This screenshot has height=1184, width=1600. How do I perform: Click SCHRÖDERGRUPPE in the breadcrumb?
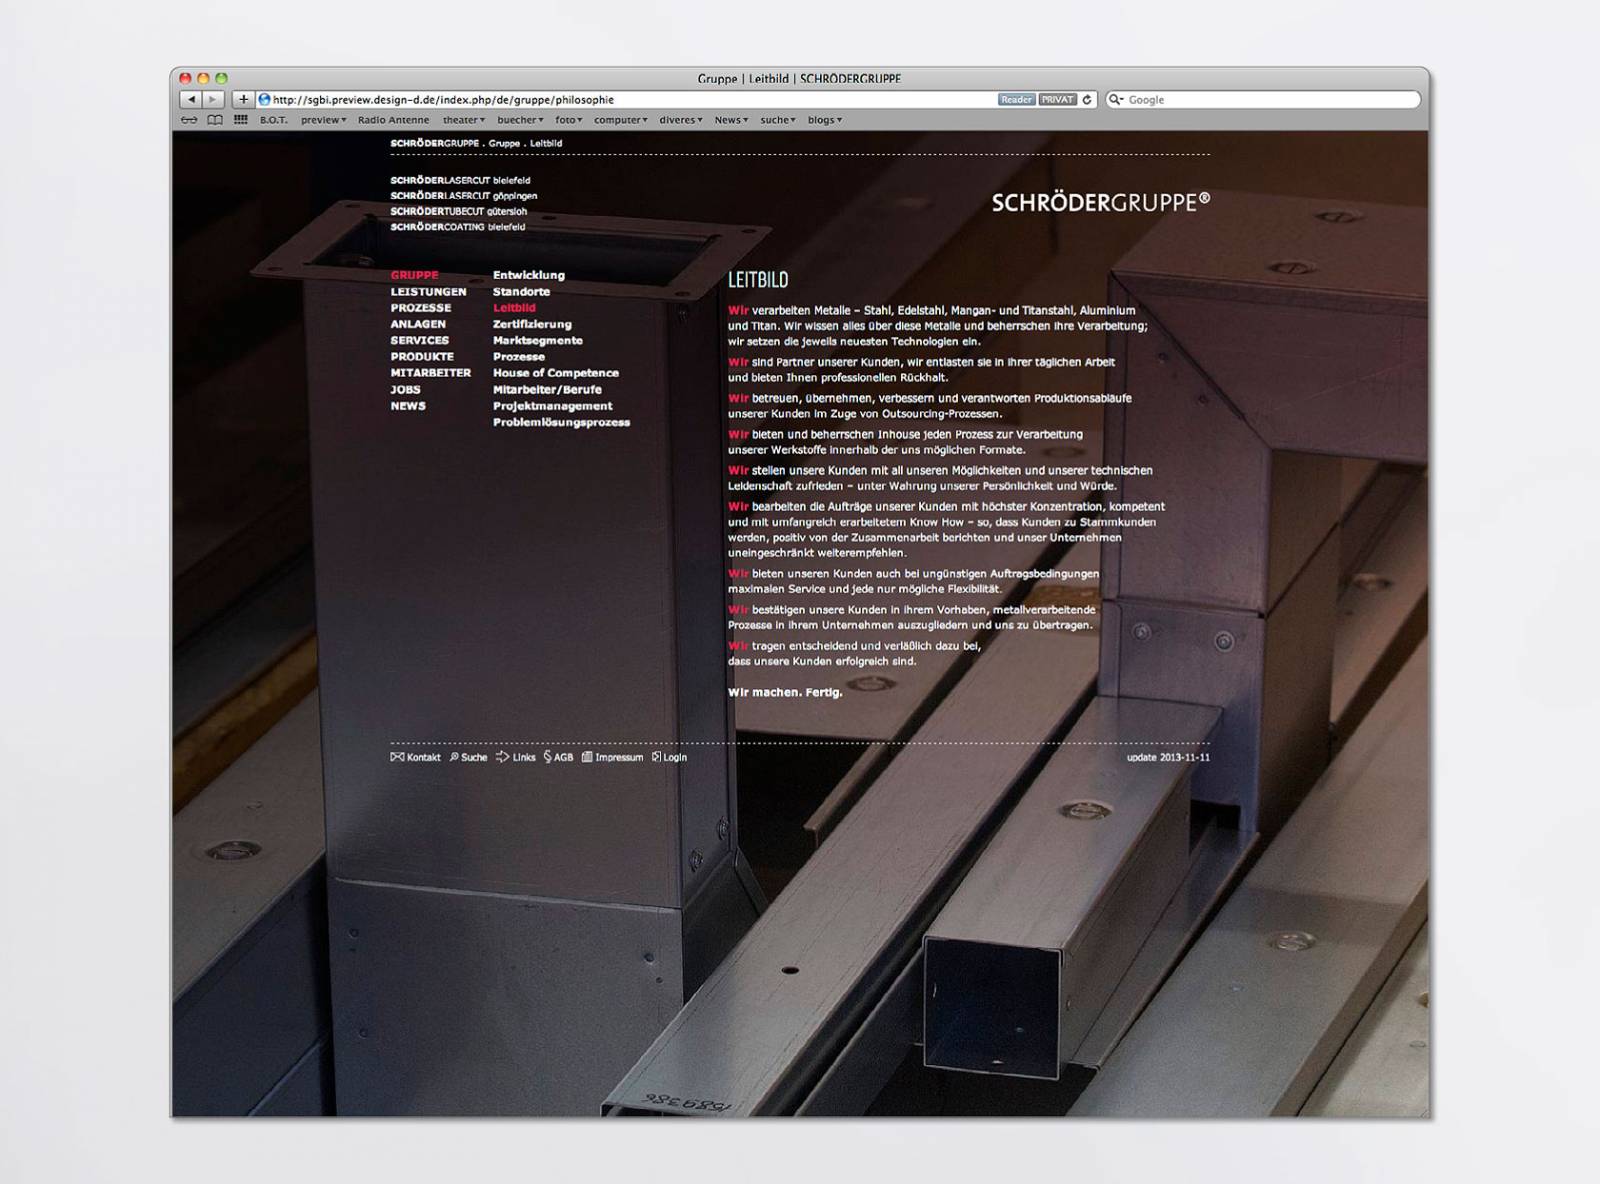(x=435, y=143)
